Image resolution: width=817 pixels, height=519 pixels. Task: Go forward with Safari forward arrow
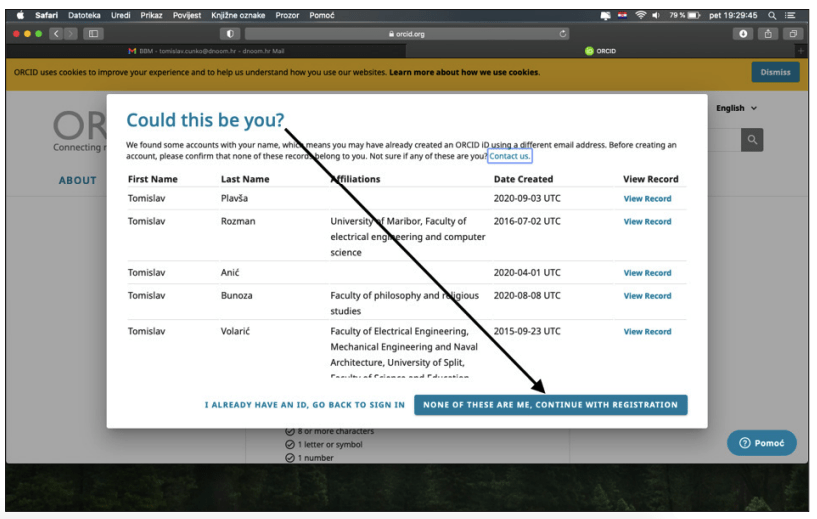[70, 34]
